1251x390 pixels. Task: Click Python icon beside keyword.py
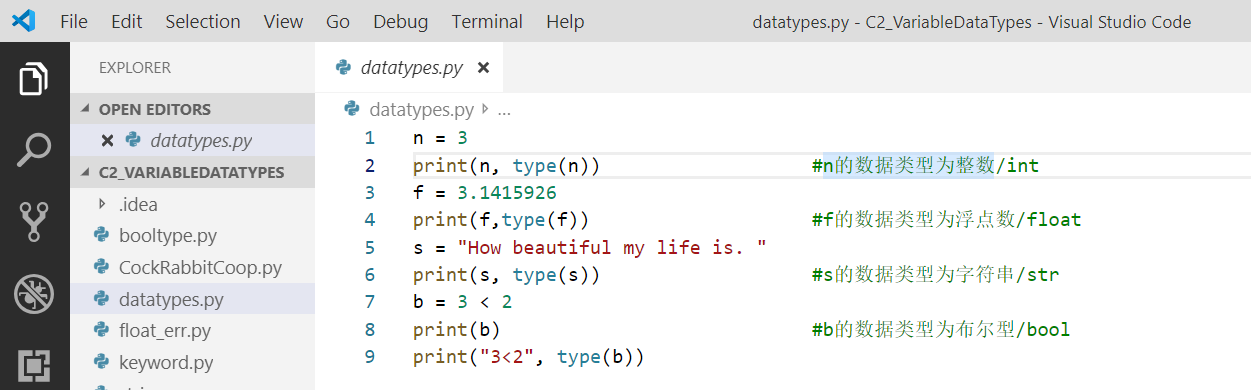[101, 362]
